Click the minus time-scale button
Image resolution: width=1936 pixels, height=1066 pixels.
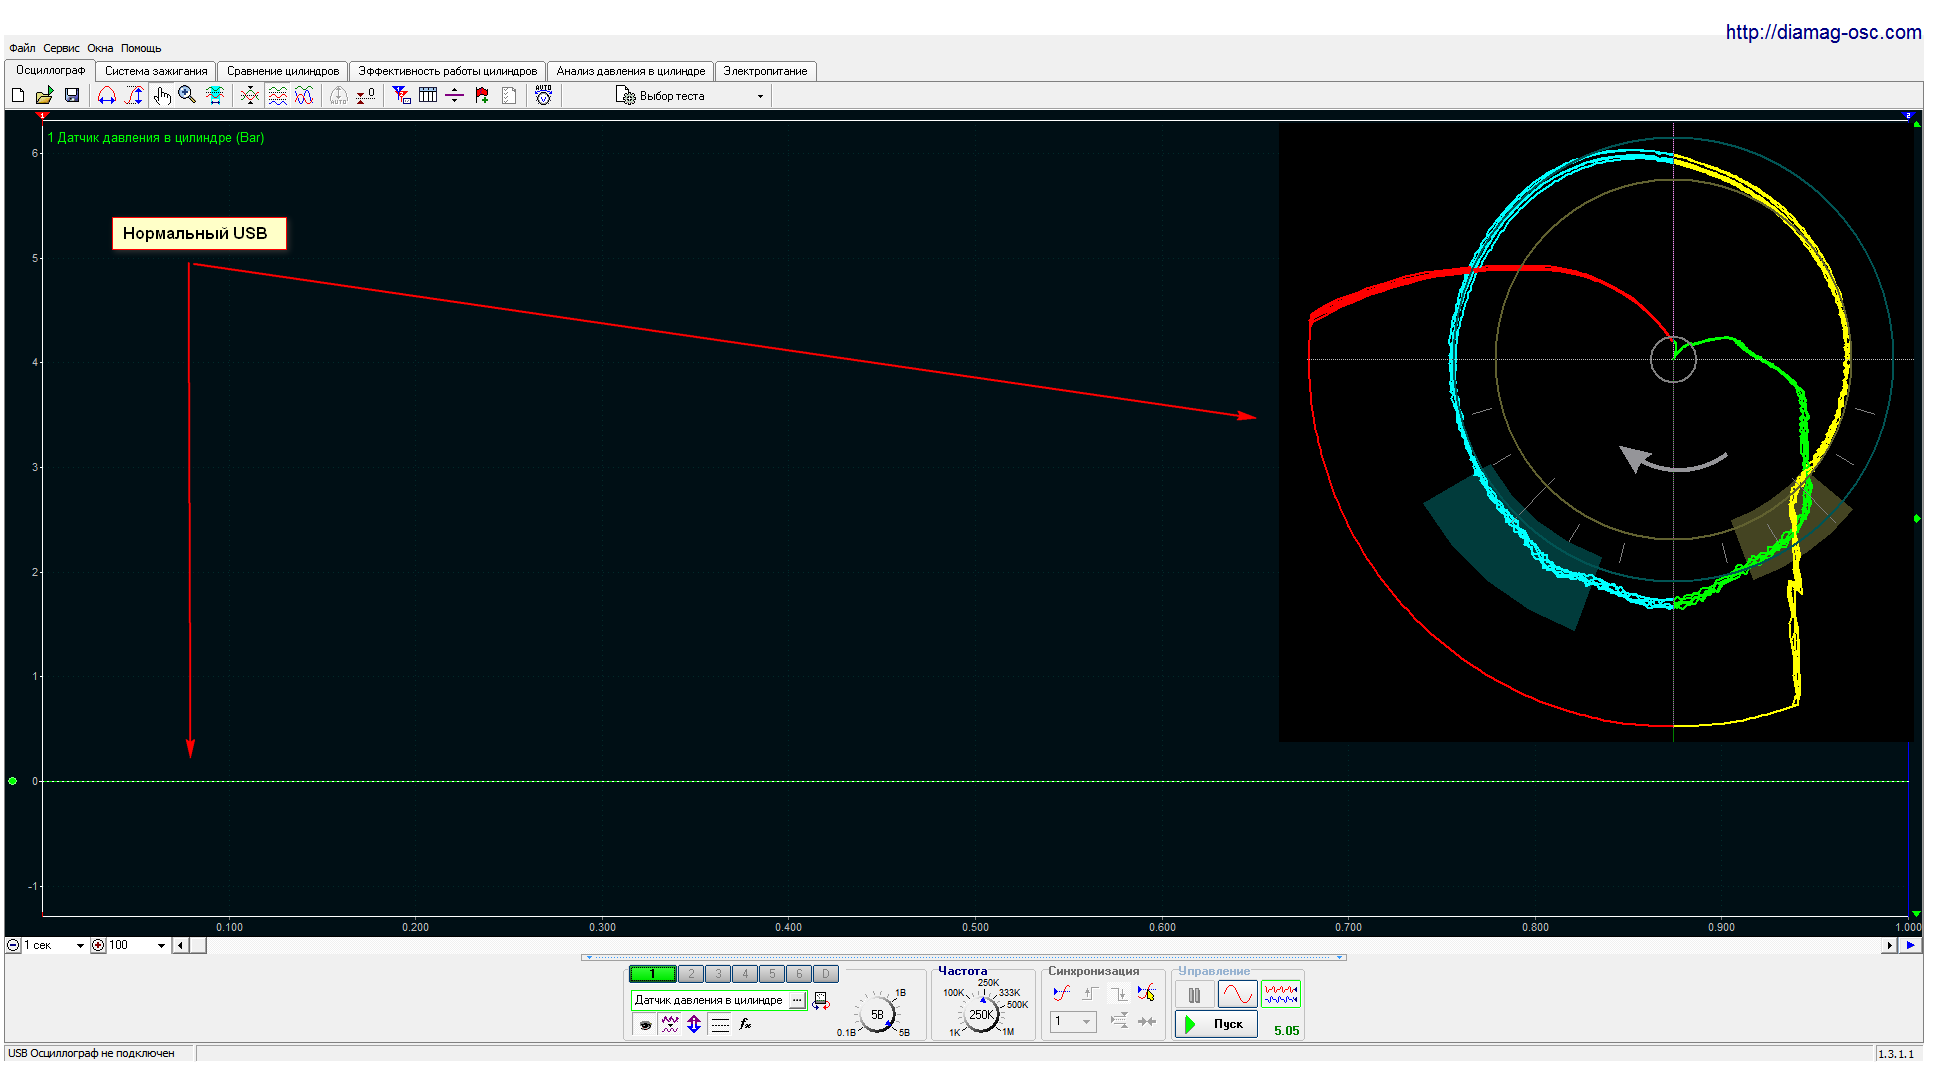pyautogui.click(x=13, y=945)
